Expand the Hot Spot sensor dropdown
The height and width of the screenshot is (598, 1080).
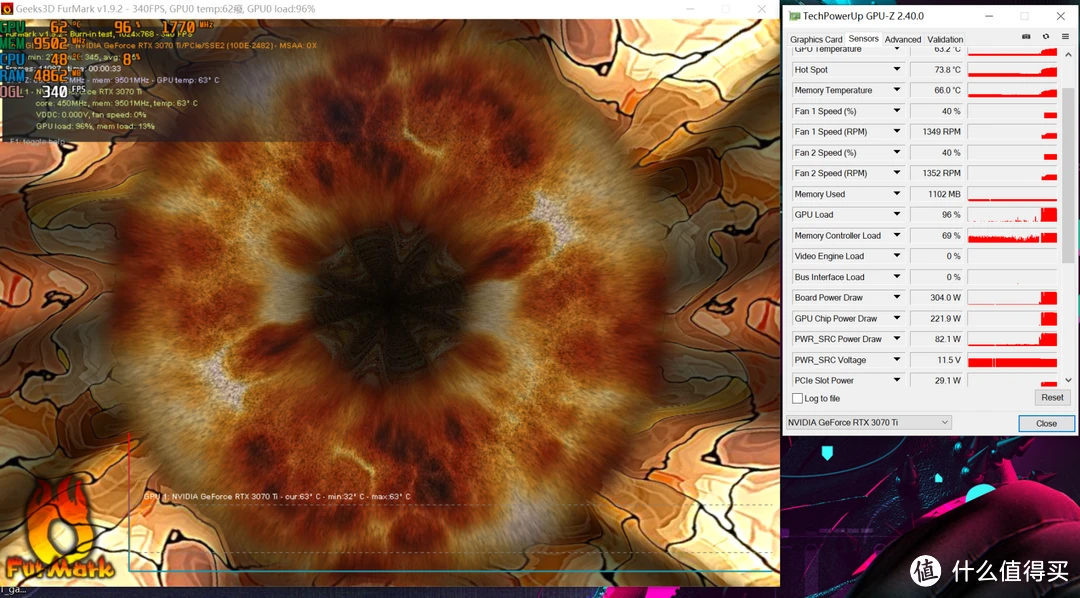897,69
